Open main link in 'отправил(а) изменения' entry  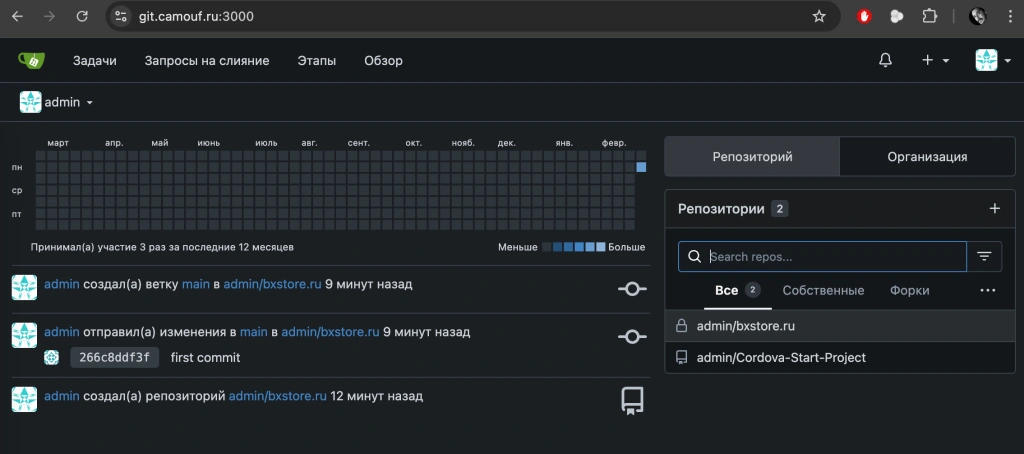tap(253, 331)
